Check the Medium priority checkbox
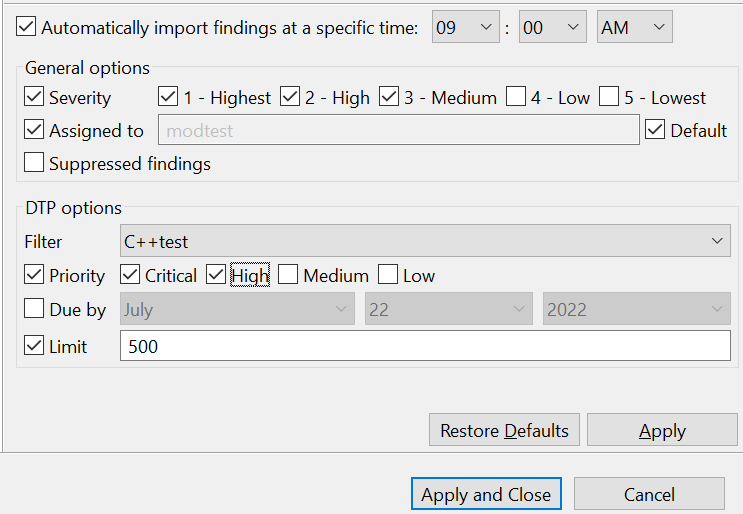This screenshot has height=514, width=743. (x=288, y=274)
